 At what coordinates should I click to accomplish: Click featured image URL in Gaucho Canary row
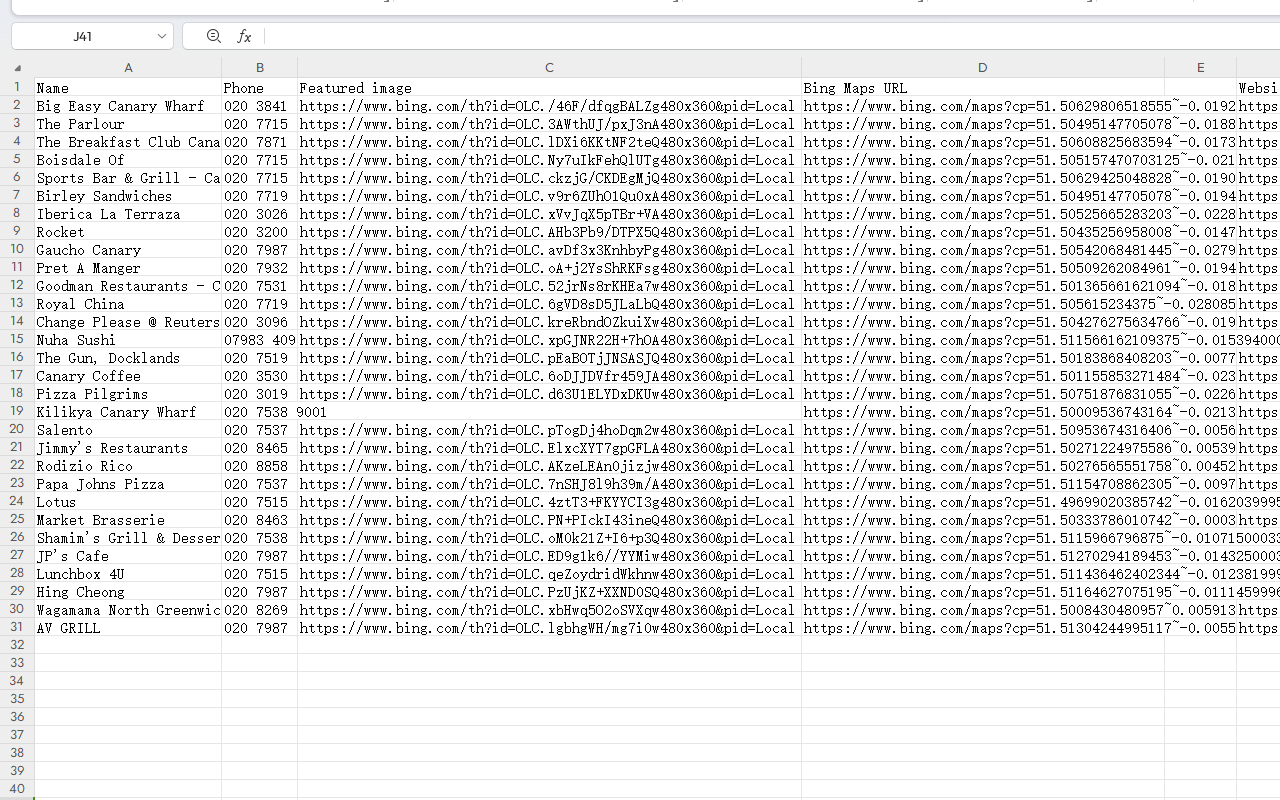click(549, 250)
